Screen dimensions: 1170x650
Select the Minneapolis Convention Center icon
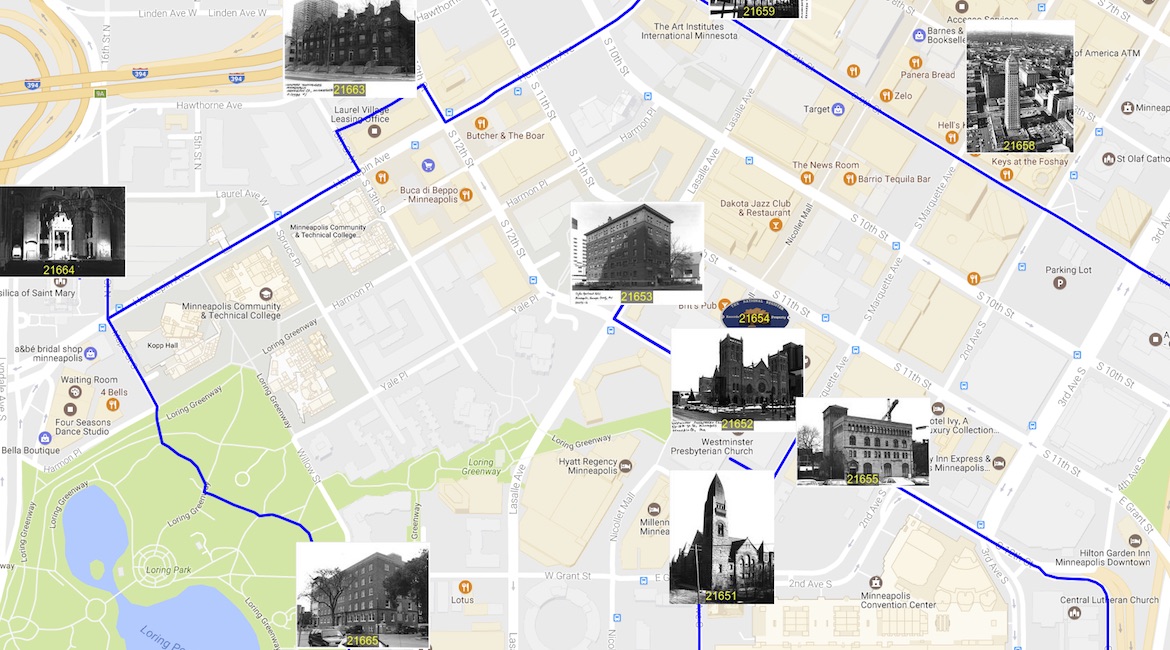876,582
